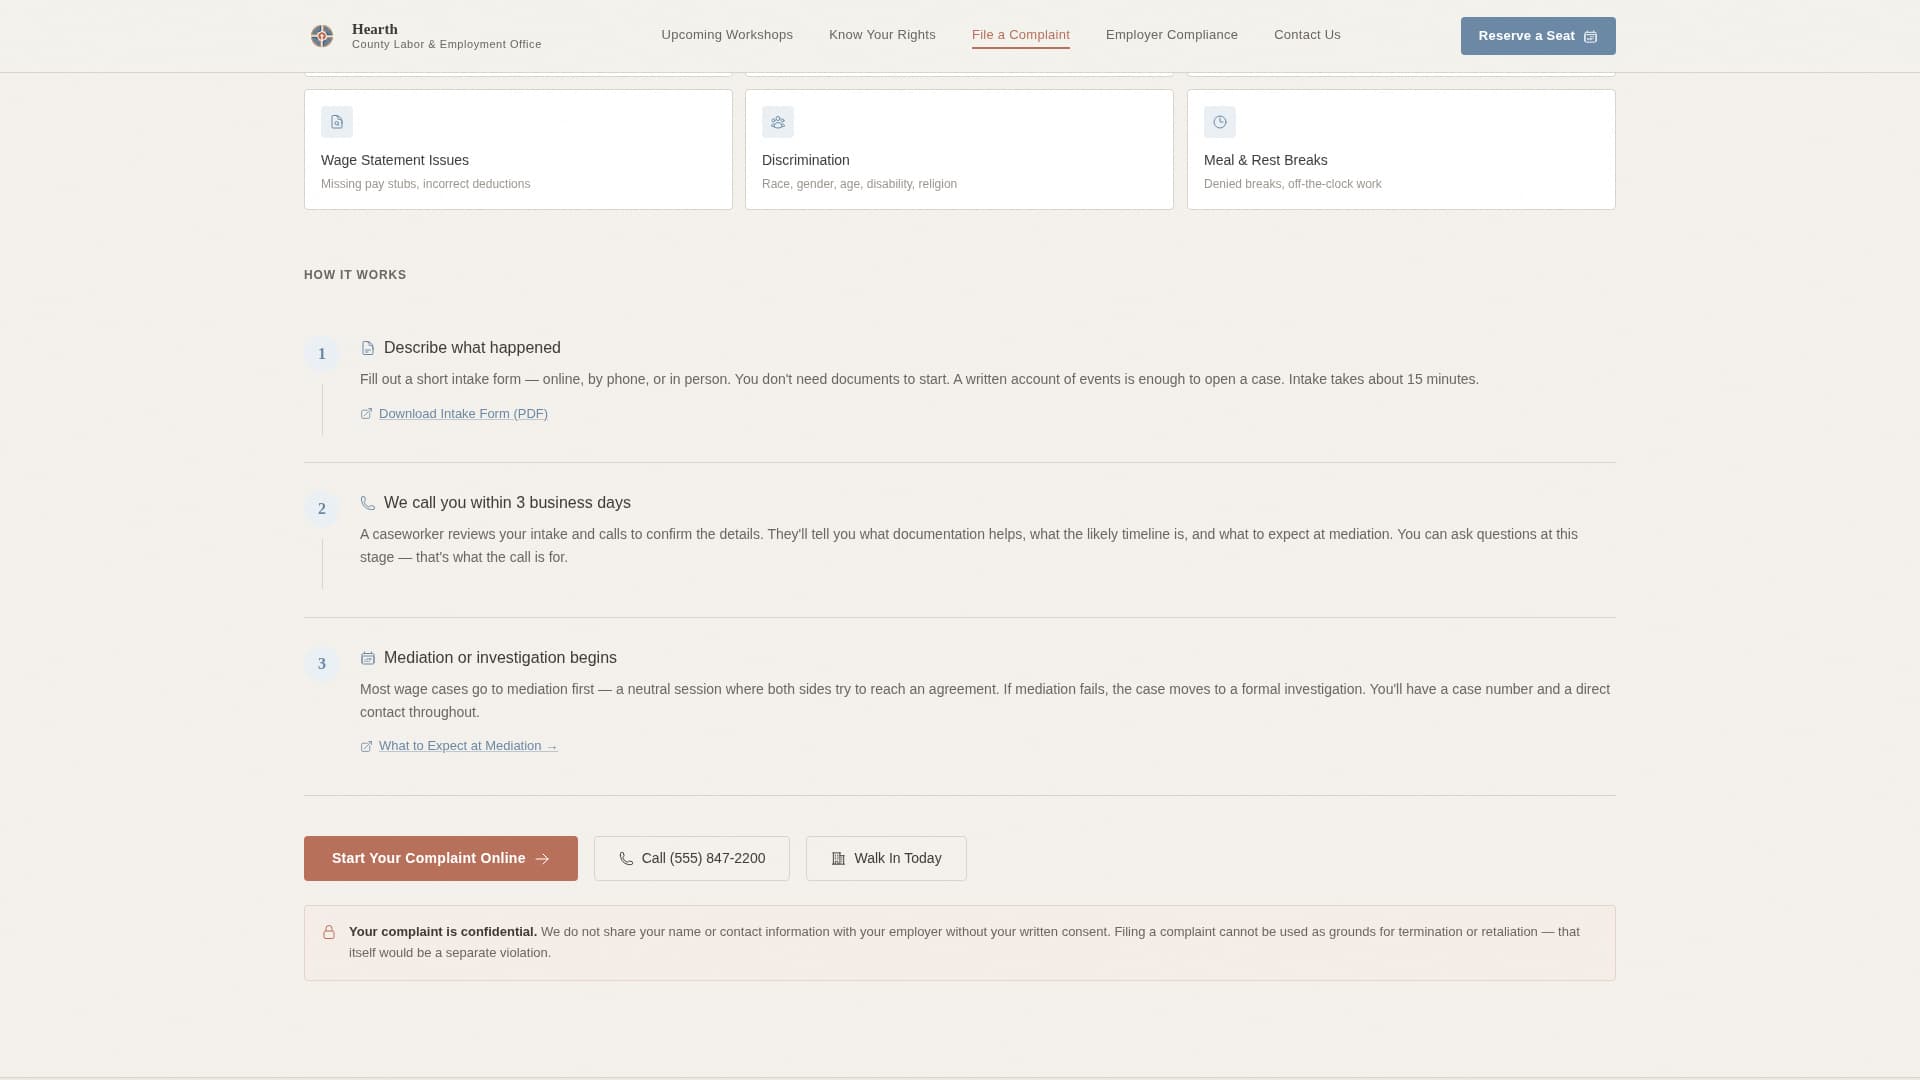The image size is (1920, 1080).
Task: Click the phone icon in the Call button
Action: [x=626, y=859]
